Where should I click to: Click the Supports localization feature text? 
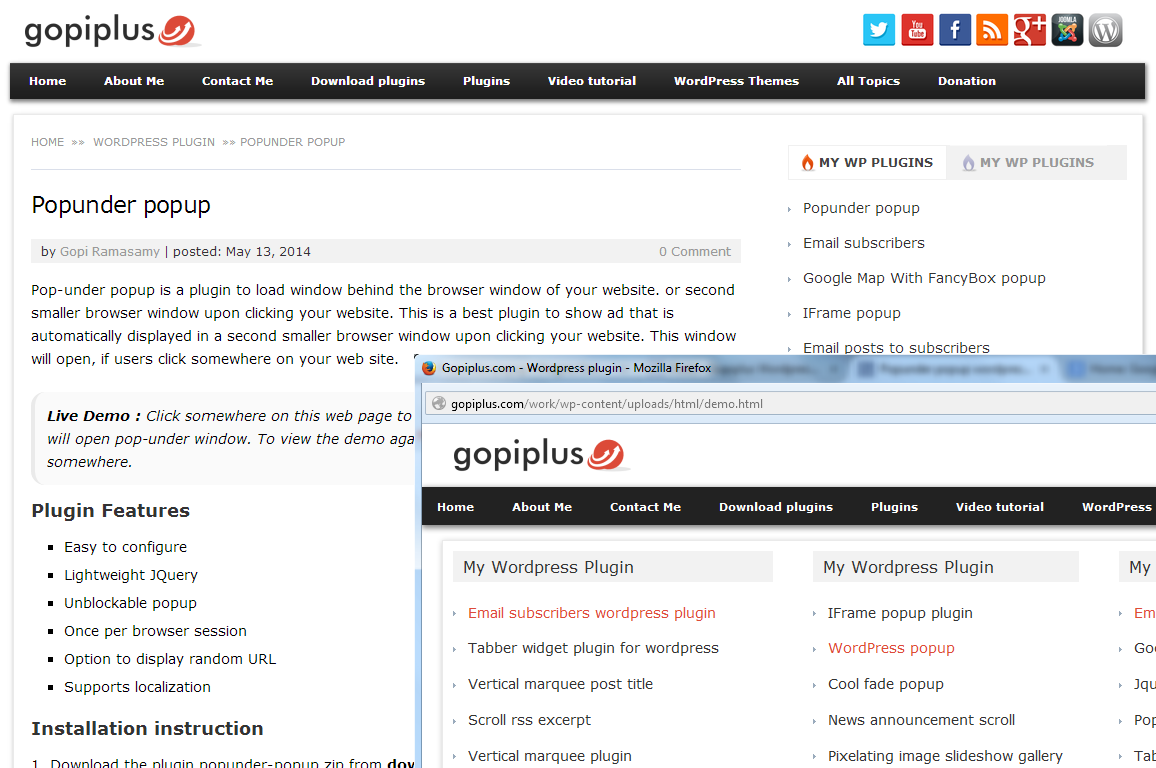137,687
